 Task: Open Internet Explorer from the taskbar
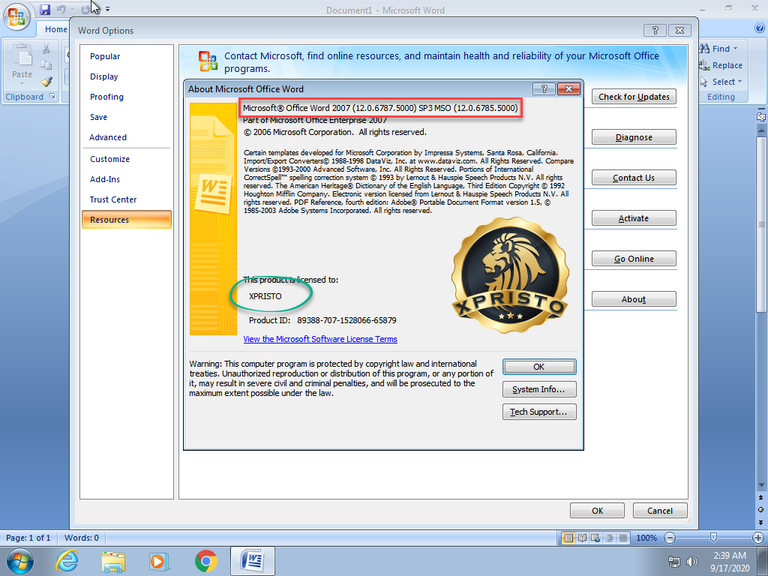click(67, 561)
